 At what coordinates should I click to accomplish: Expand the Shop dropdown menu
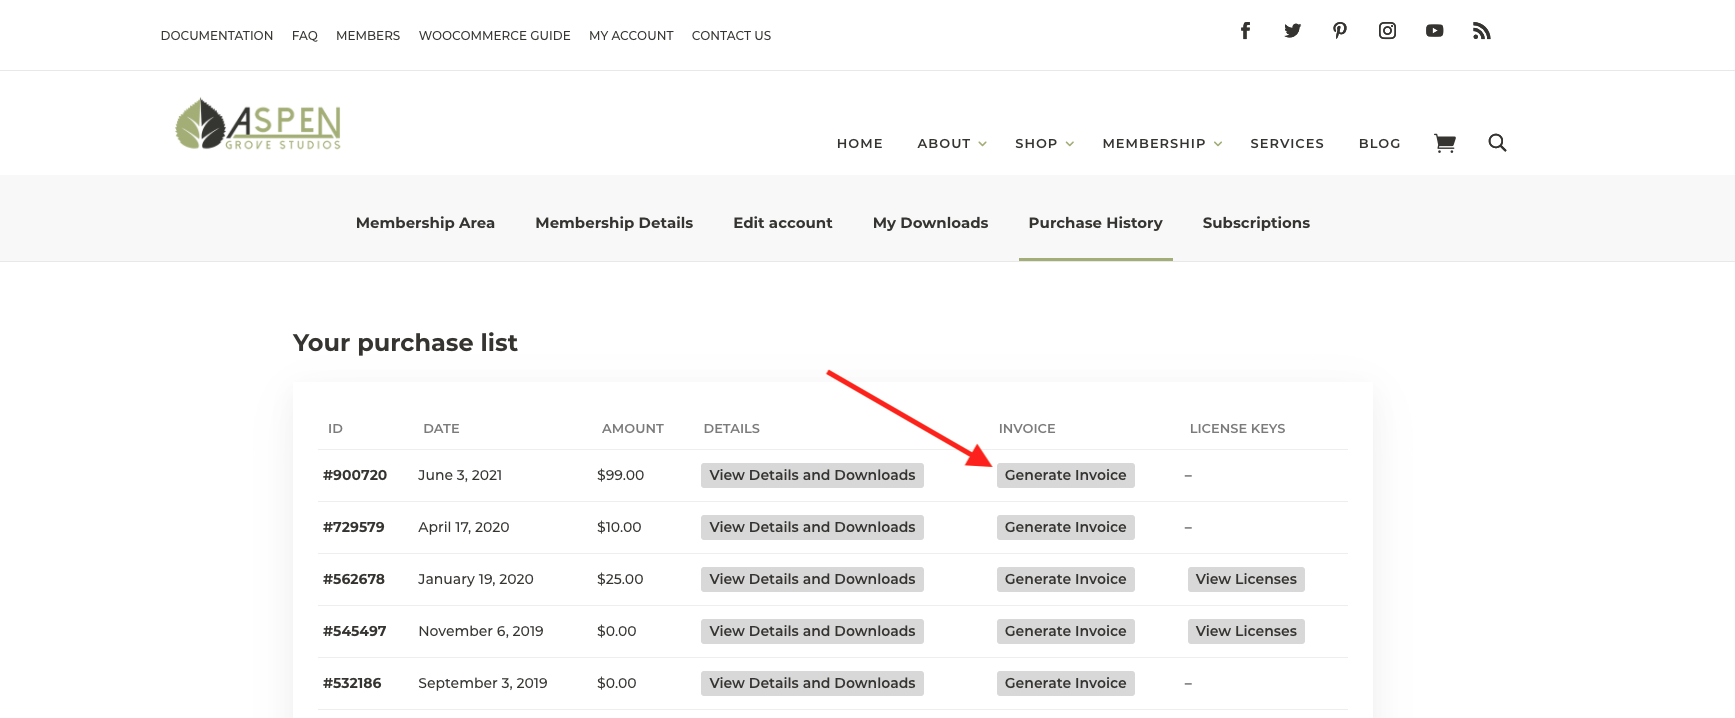(x=1044, y=144)
